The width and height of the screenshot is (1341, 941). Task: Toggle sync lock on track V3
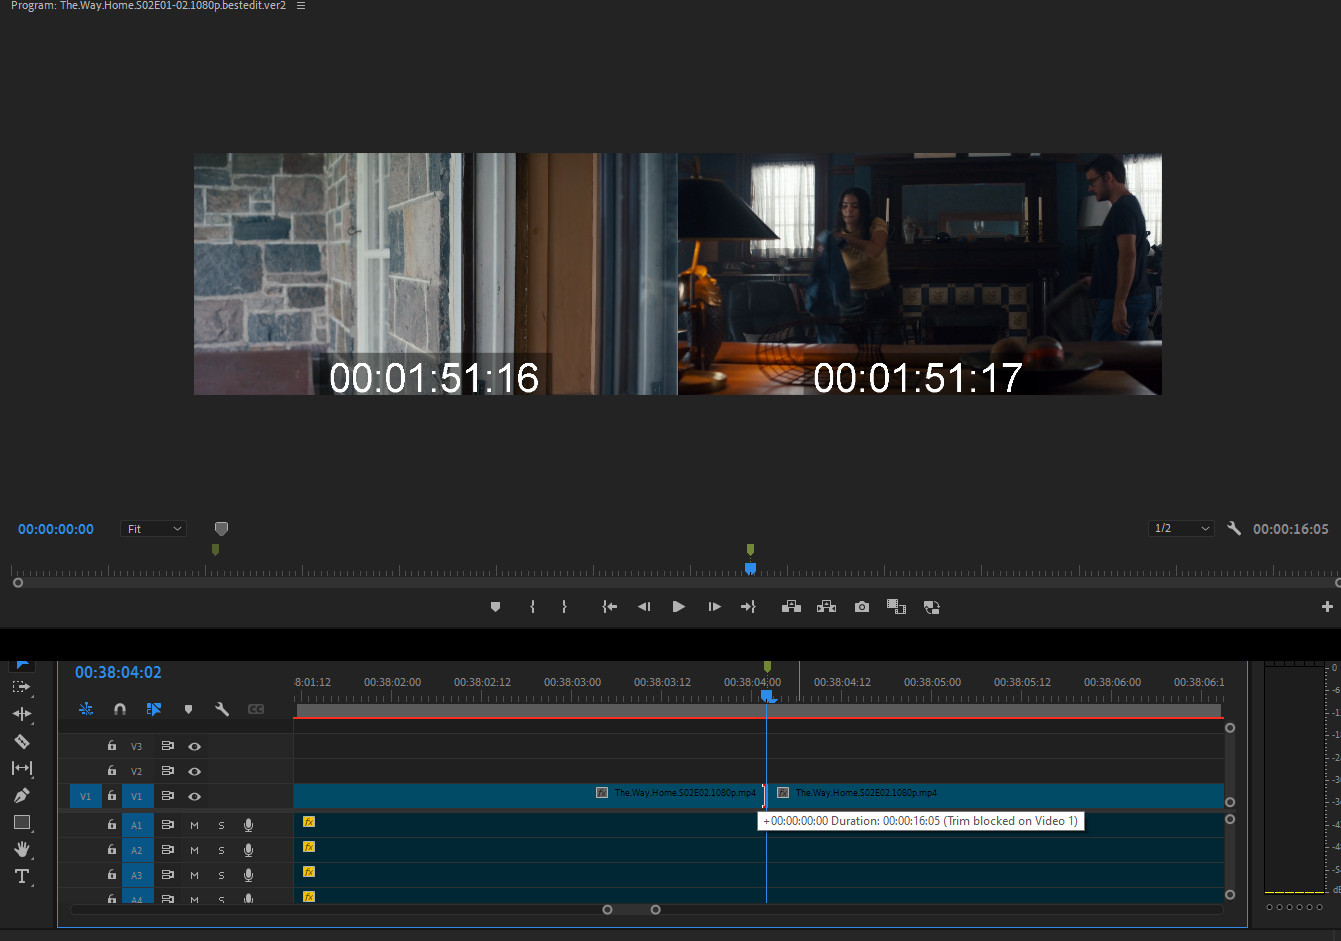tap(167, 746)
